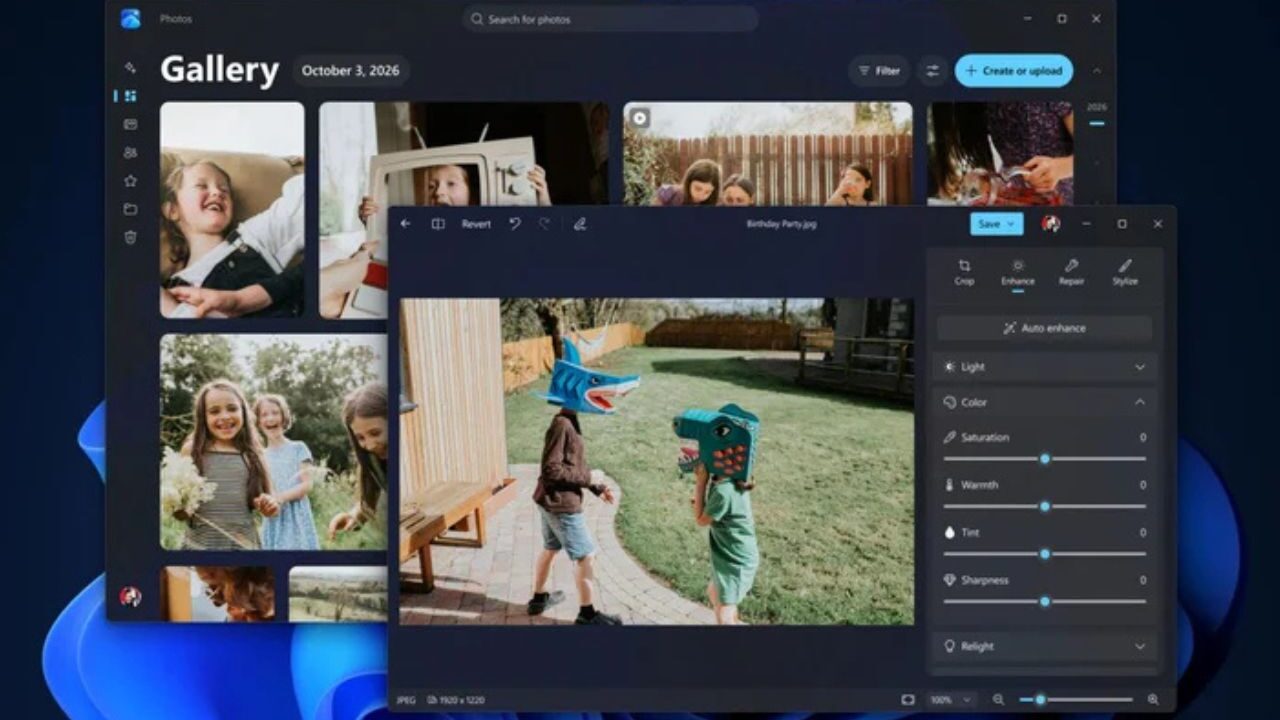This screenshot has width=1280, height=720.
Task: Click the zoom slider handle in the status bar
Action: [1040, 700]
